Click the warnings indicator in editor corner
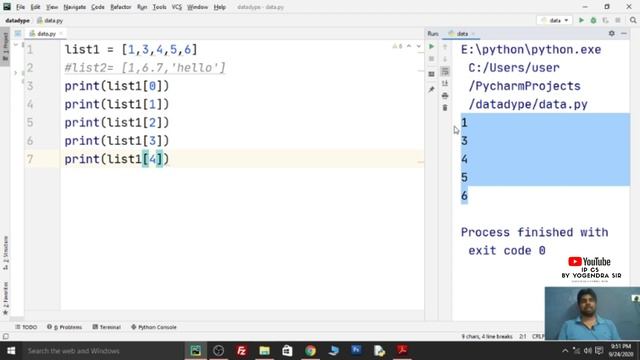 tap(398, 46)
